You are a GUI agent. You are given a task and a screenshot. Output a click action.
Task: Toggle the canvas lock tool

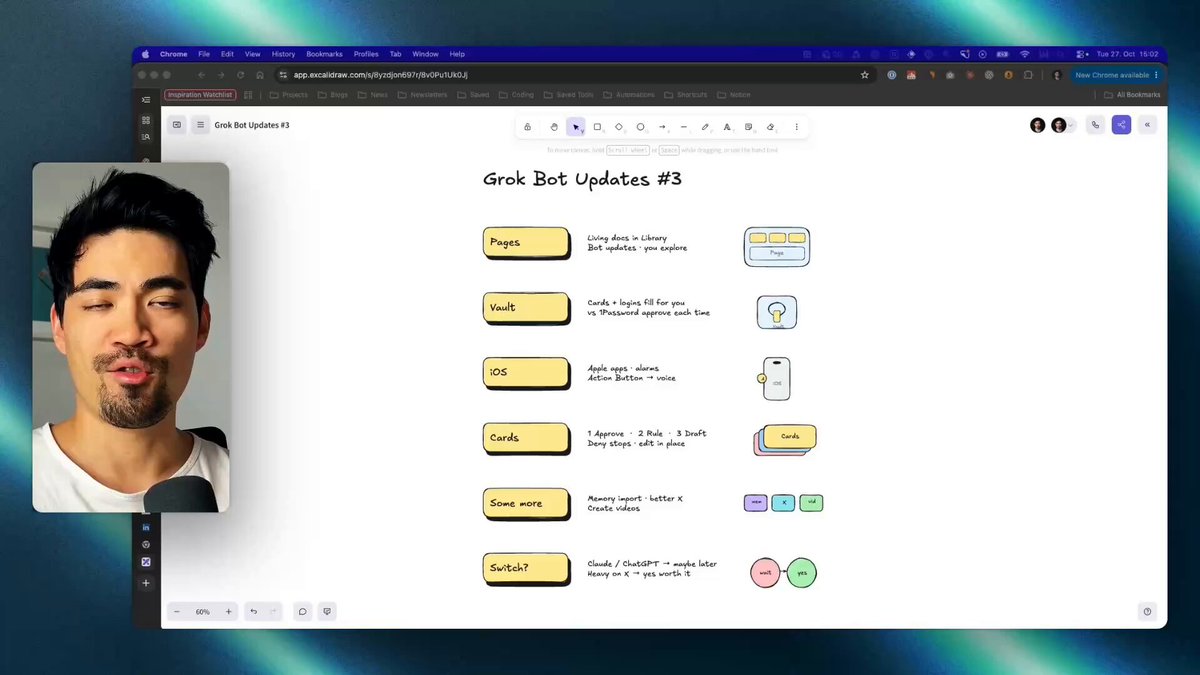point(527,127)
